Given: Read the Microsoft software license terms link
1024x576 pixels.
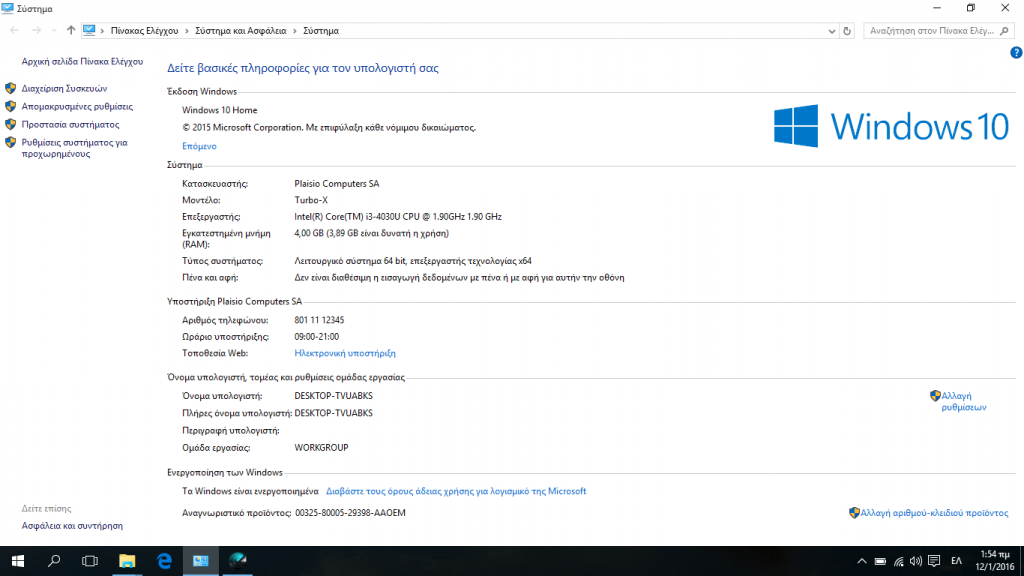Looking at the screenshot, I should (x=456, y=491).
